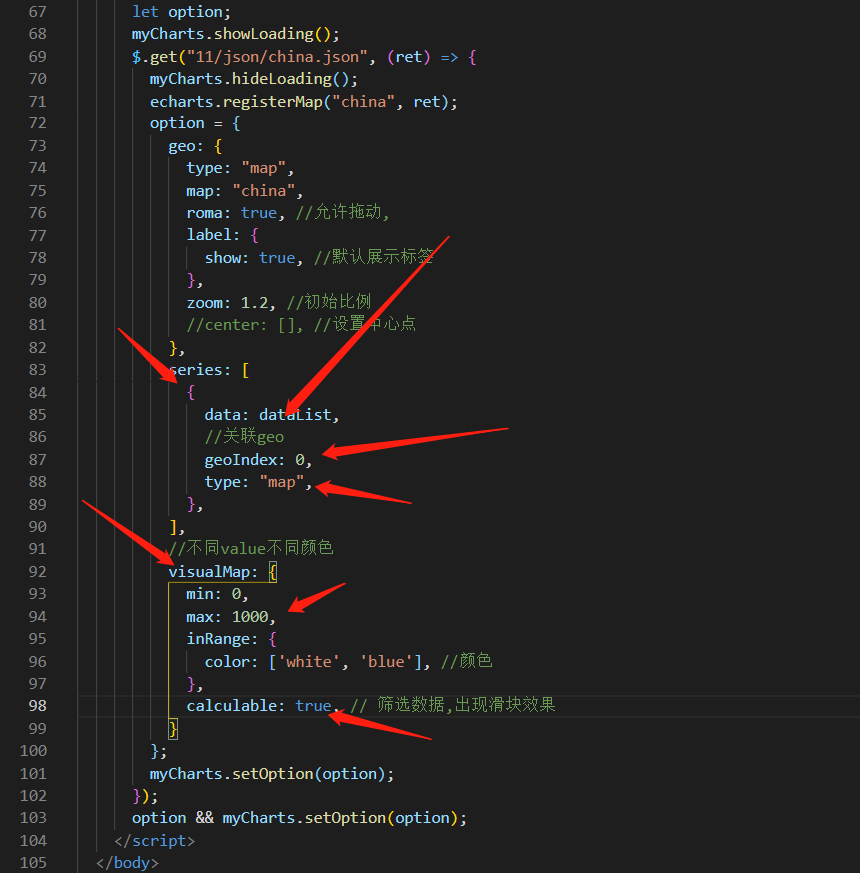This screenshot has width=860, height=873.
Task: Click the 'geoIndex: 0,' property
Action: pyautogui.click(x=258, y=460)
